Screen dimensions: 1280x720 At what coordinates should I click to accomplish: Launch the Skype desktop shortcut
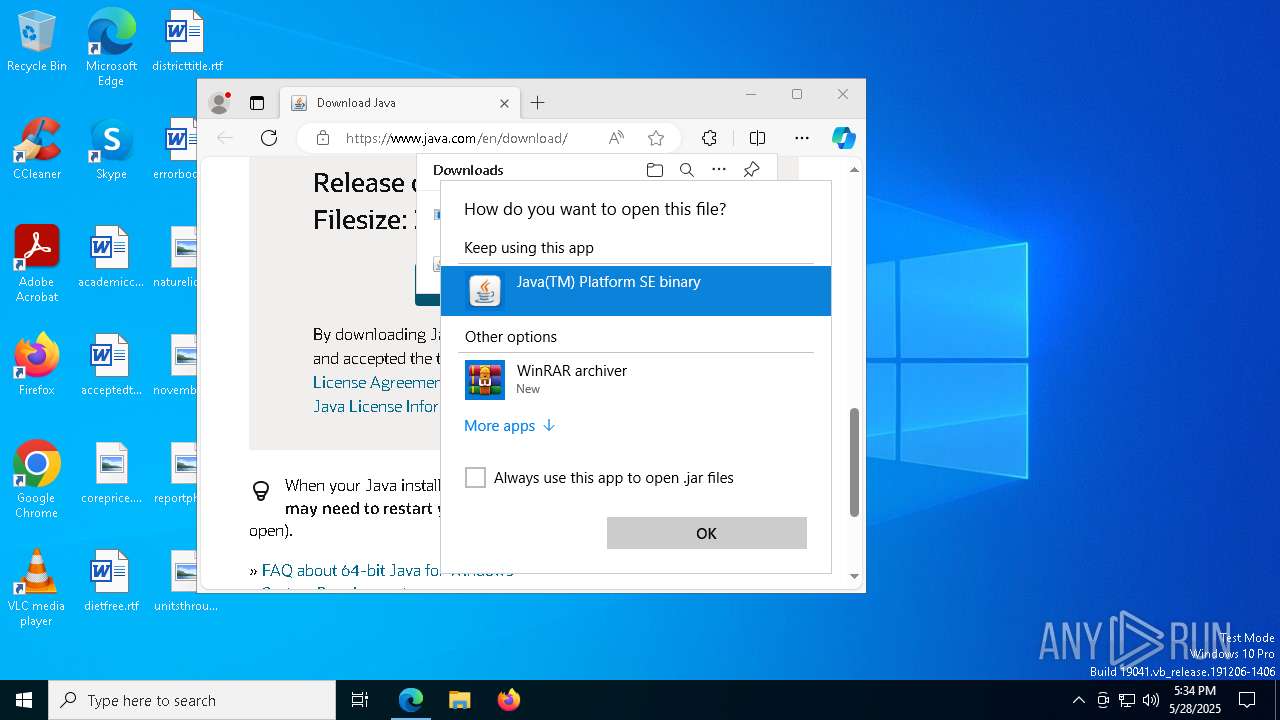point(111,150)
